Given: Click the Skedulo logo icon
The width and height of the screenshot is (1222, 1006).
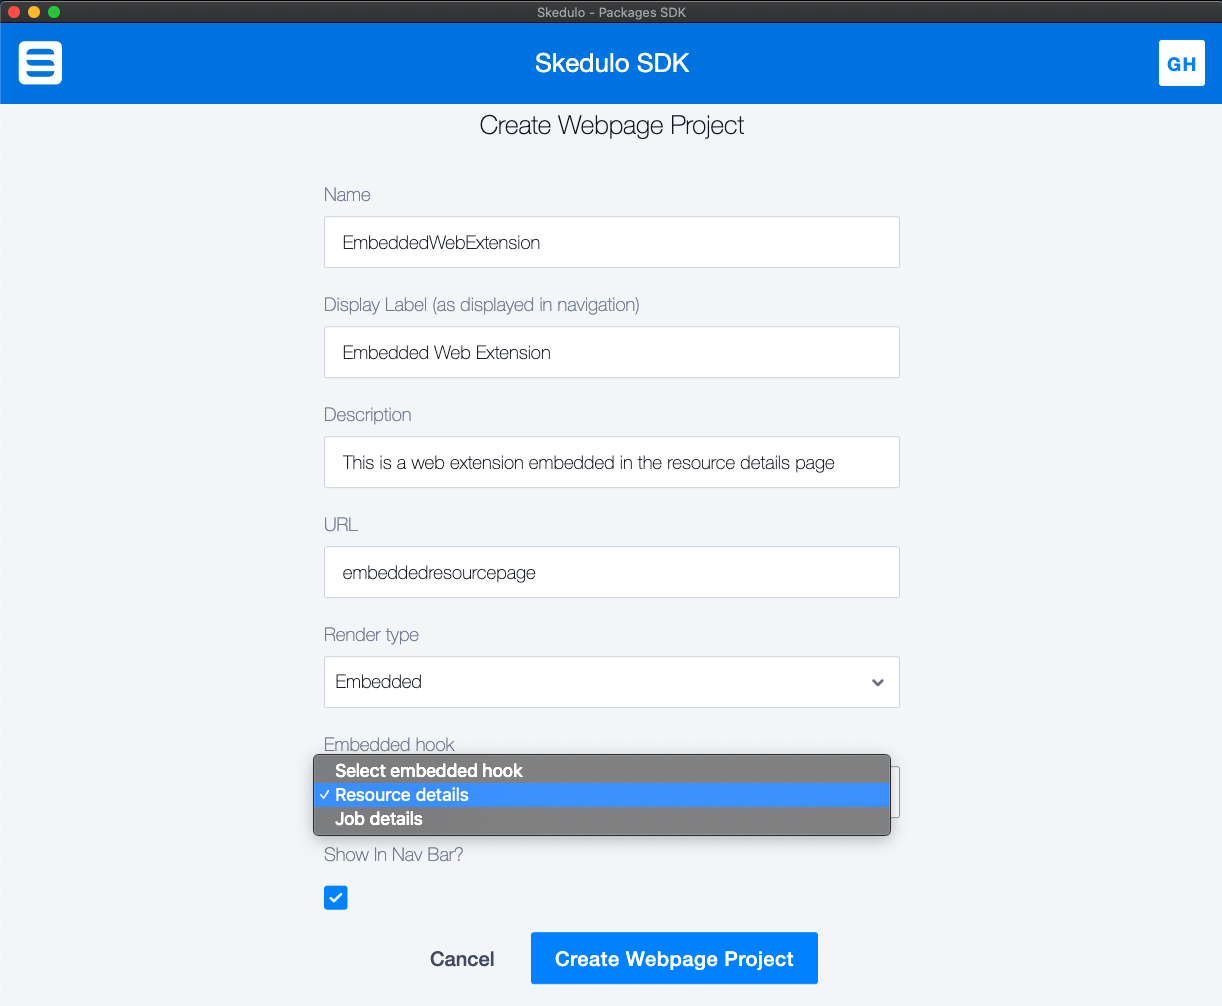Looking at the screenshot, I should coord(40,63).
